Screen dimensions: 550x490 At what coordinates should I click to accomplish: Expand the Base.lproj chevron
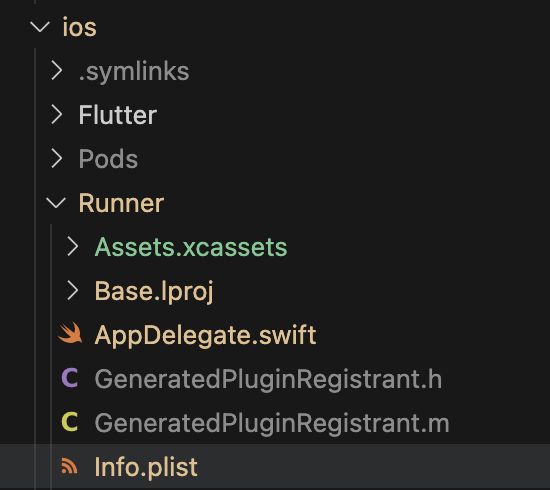point(73,290)
